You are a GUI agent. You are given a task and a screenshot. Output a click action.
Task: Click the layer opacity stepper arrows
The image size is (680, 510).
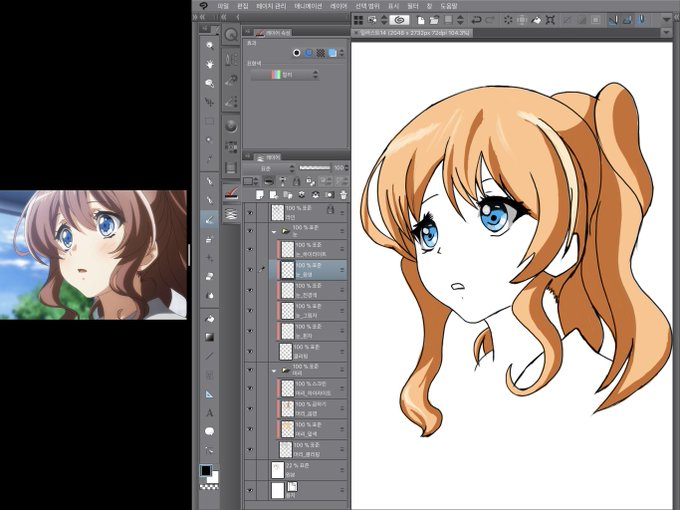coord(346,168)
